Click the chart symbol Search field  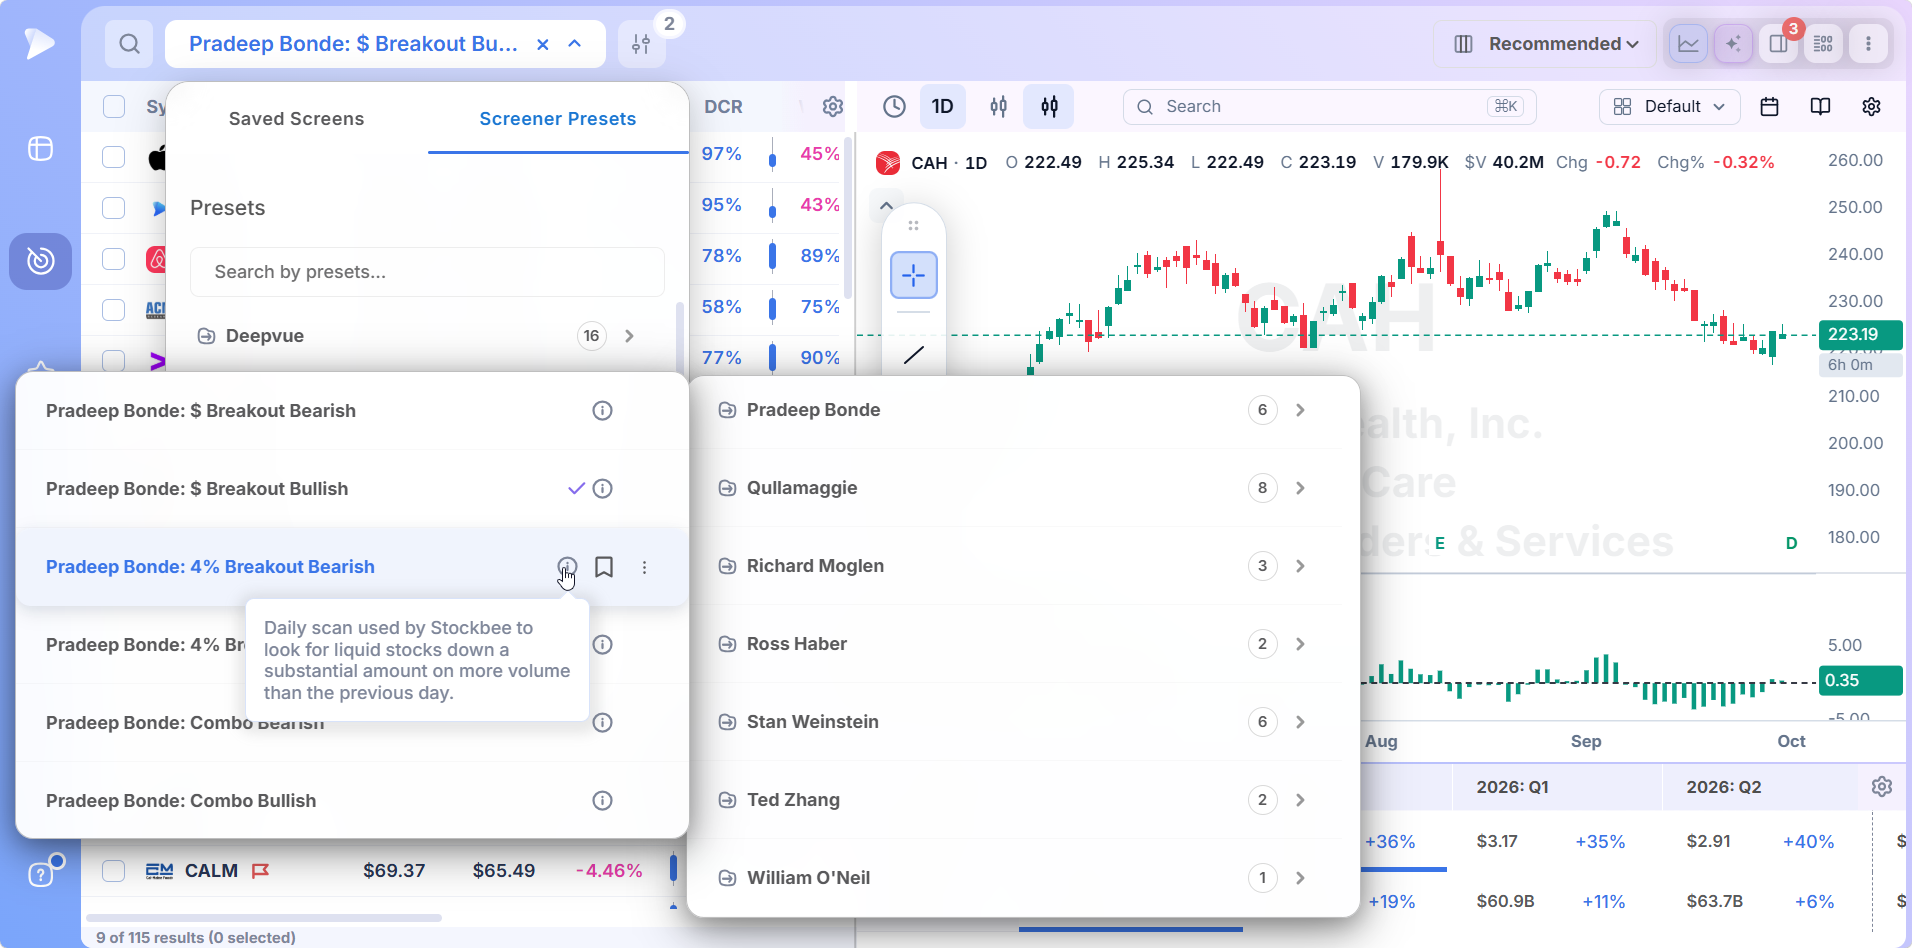tap(1329, 107)
